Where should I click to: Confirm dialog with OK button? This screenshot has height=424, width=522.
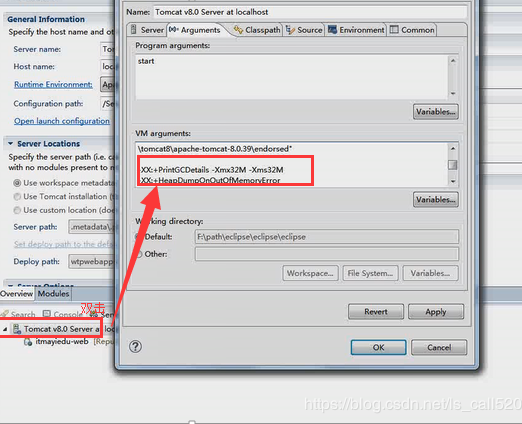pos(378,348)
